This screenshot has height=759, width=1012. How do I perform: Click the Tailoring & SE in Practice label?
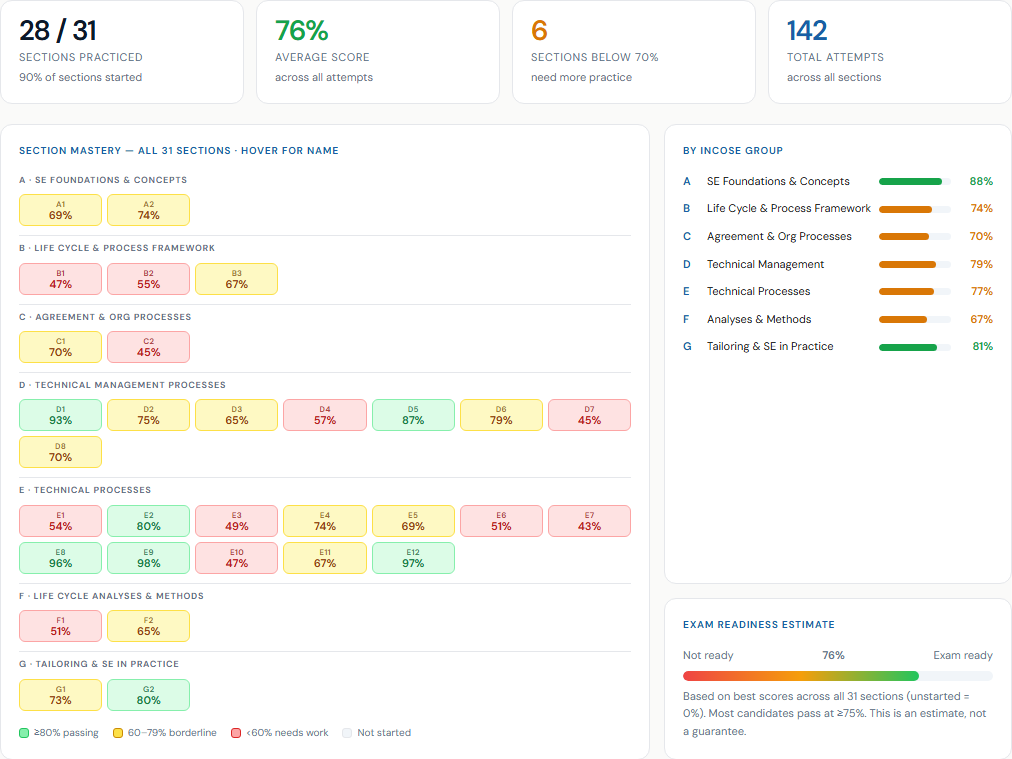tap(770, 346)
